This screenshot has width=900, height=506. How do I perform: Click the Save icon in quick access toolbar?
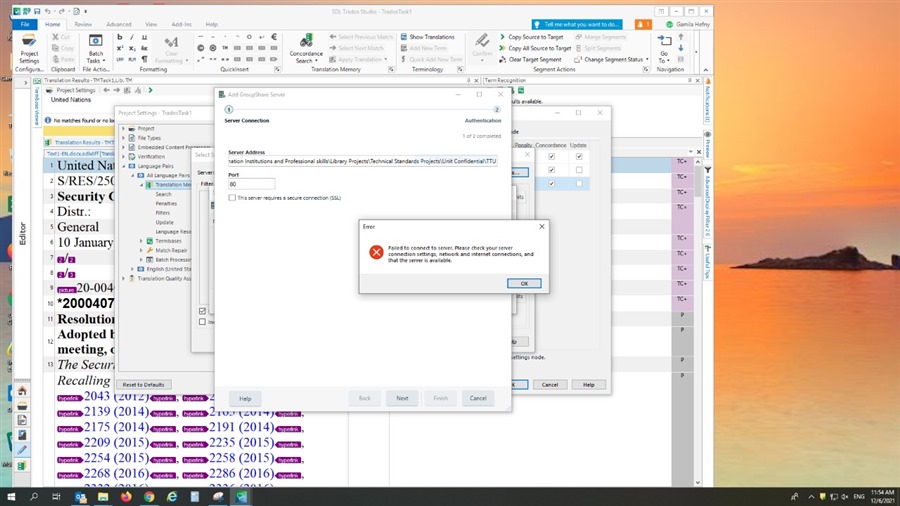37,11
